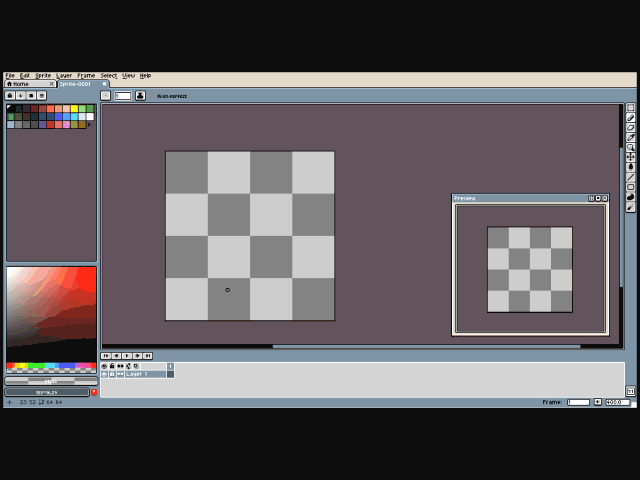Pick the yellow palette swatch
Image resolution: width=640 pixels, height=480 pixels.
point(74,109)
